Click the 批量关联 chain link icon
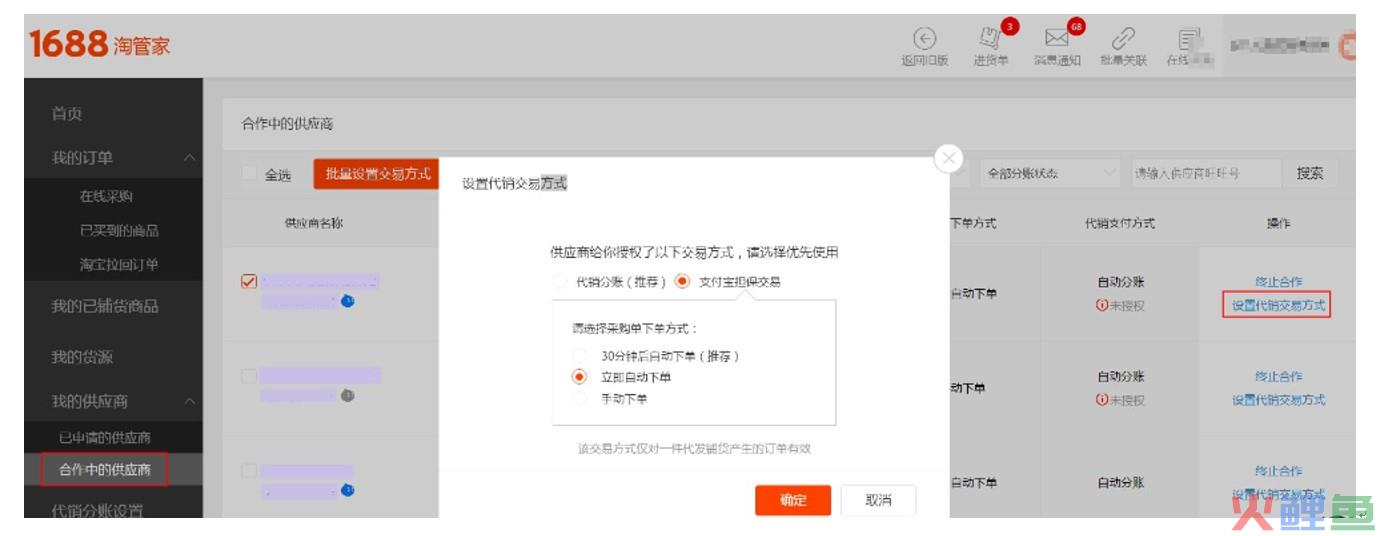Screen dimensions: 1399x536 [x=1123, y=39]
